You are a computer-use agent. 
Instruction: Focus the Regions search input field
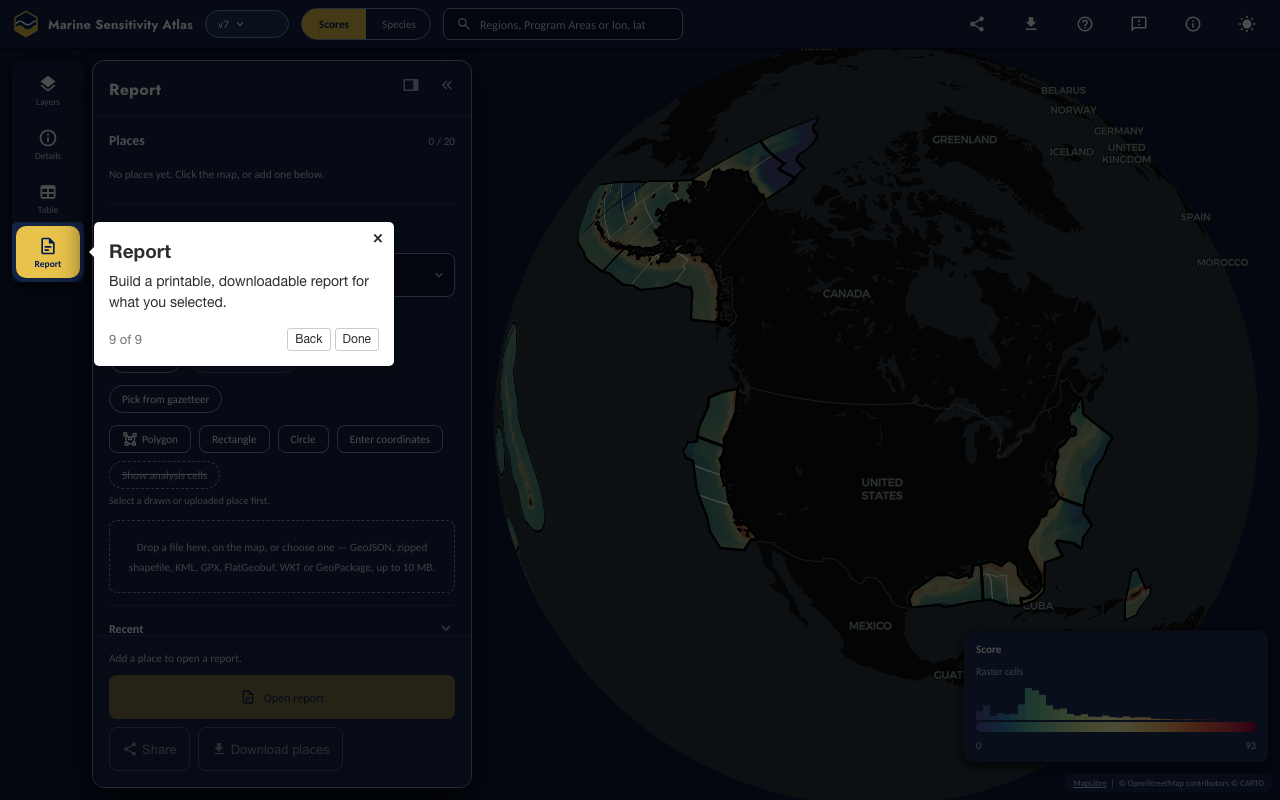tap(563, 24)
